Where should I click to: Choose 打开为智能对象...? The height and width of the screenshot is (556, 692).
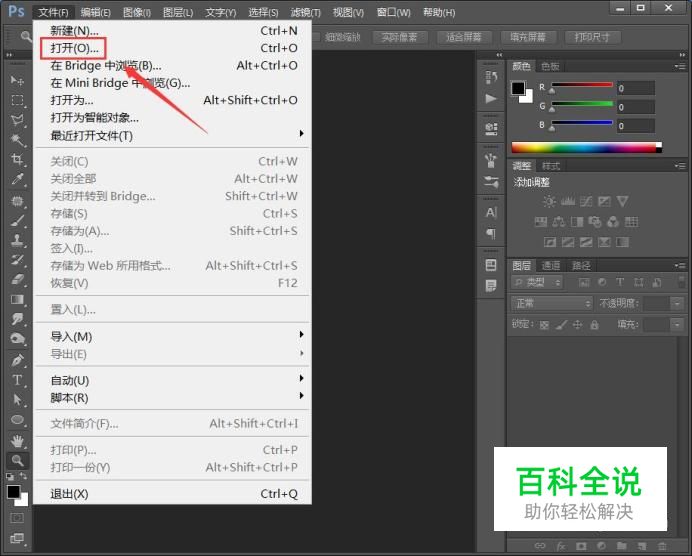(172, 118)
